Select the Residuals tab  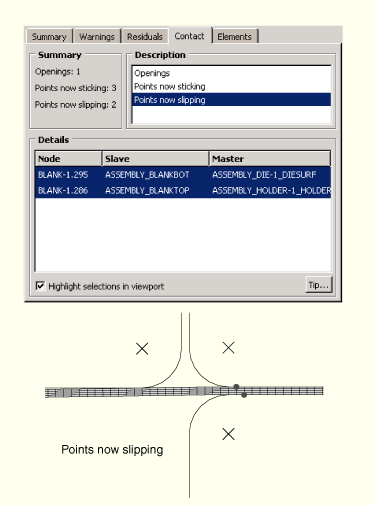pyautogui.click(x=145, y=36)
